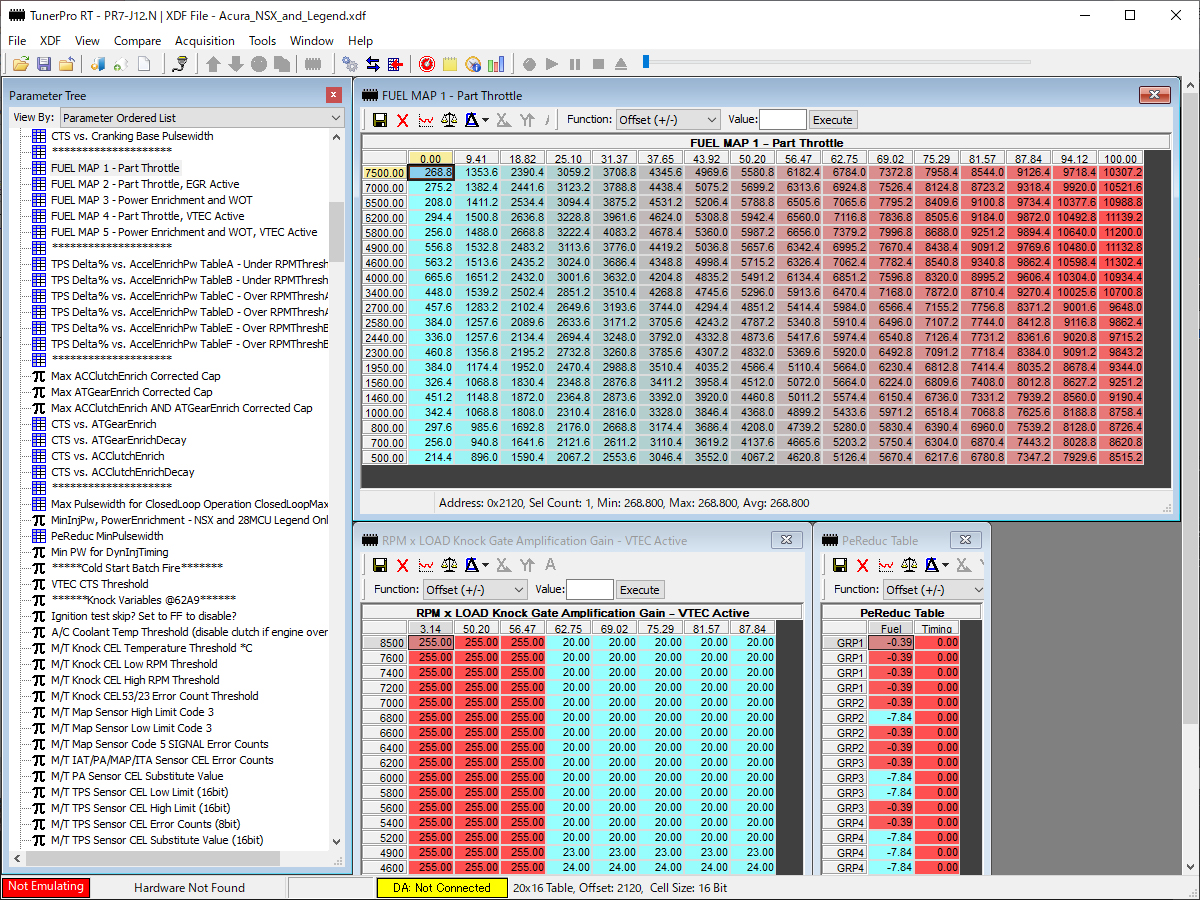Viewport: 1200px width, 900px height.
Task: Select FUEL MAP 4 - Part Throttle, VTEC Active
Action: [x=148, y=216]
